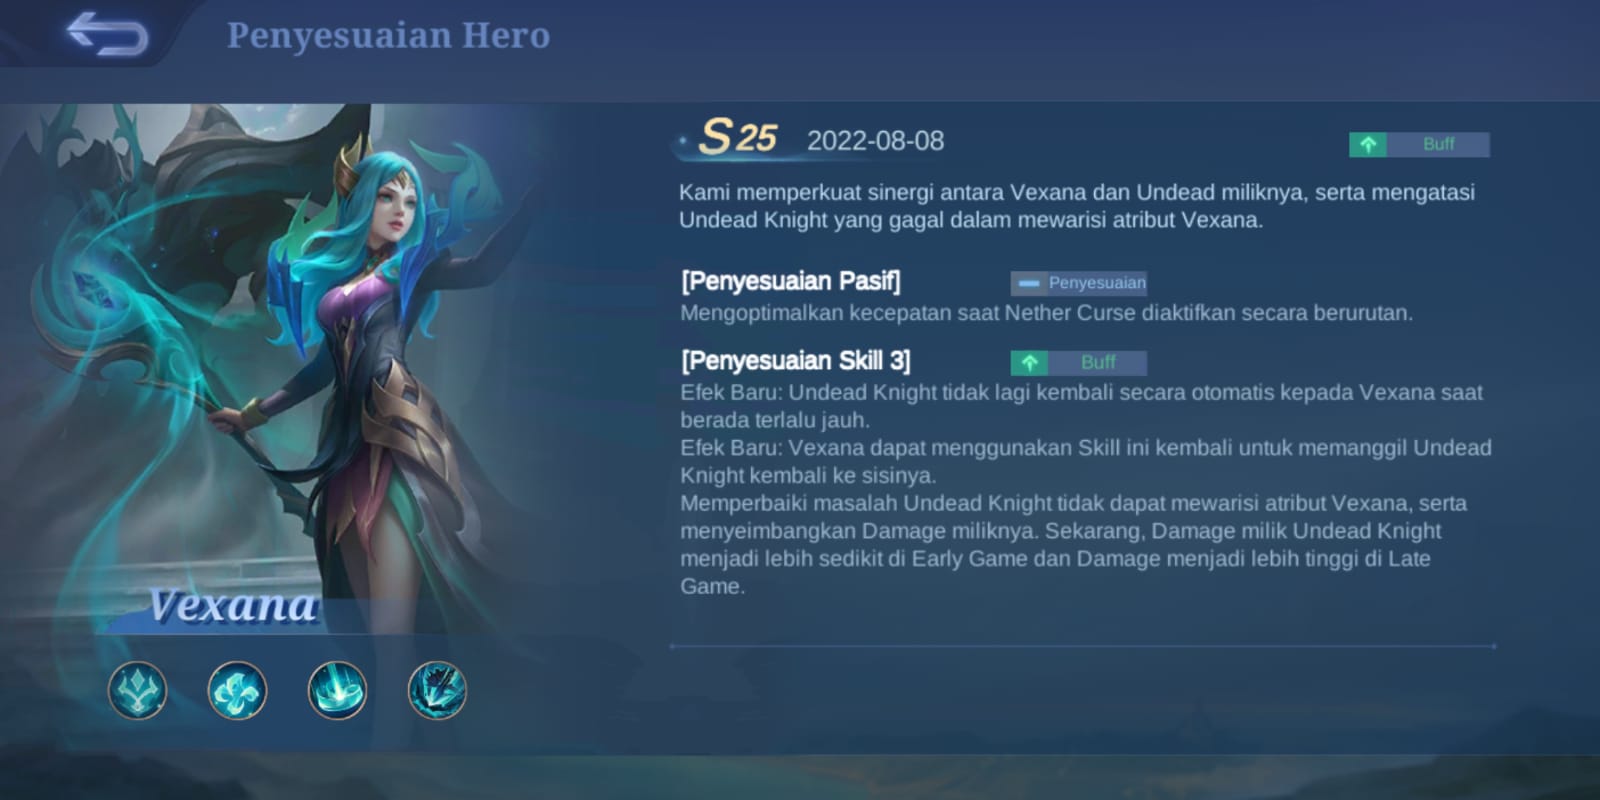Click the Buff label for Skill 3
Image resolution: width=1600 pixels, height=800 pixels.
coord(1097,363)
